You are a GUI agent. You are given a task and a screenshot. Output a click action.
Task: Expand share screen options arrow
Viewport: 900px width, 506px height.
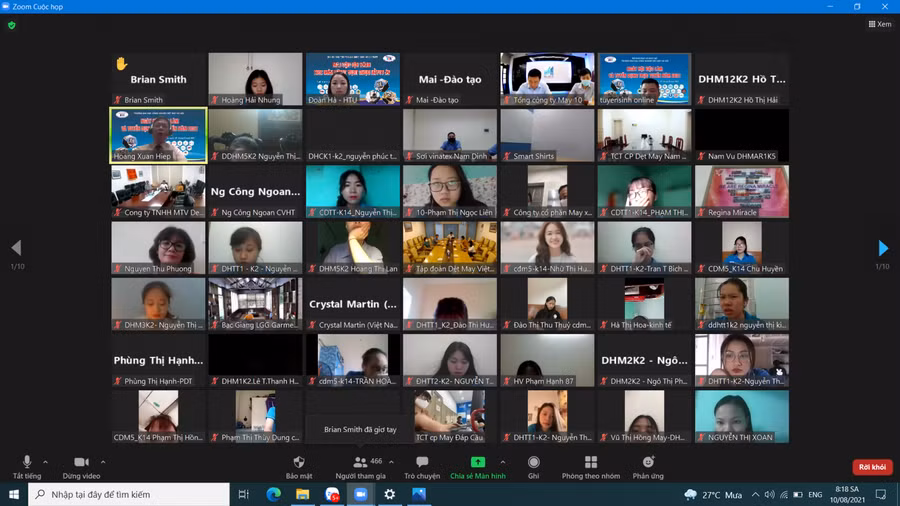[x=502, y=462]
